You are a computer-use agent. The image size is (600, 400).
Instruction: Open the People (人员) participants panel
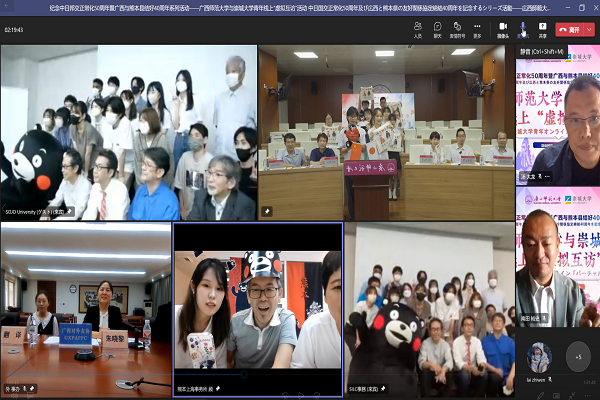click(x=416, y=26)
